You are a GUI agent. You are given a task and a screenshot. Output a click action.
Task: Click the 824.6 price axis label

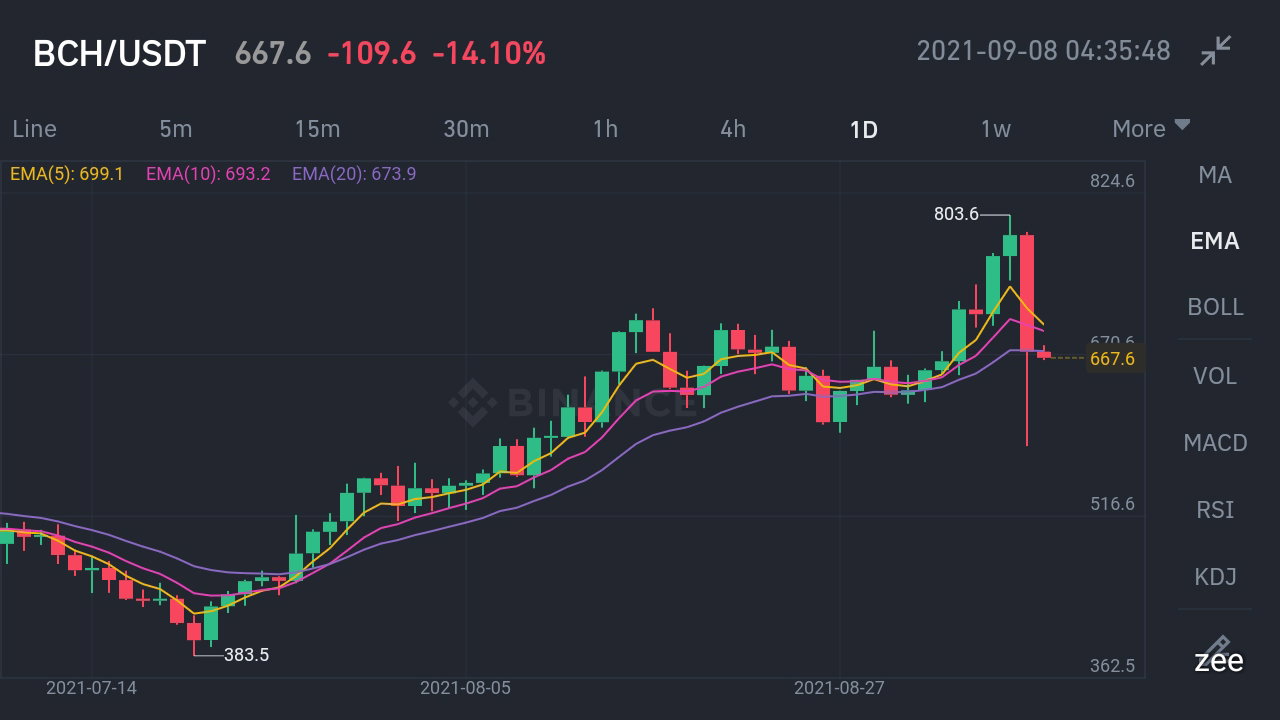(x=1112, y=181)
